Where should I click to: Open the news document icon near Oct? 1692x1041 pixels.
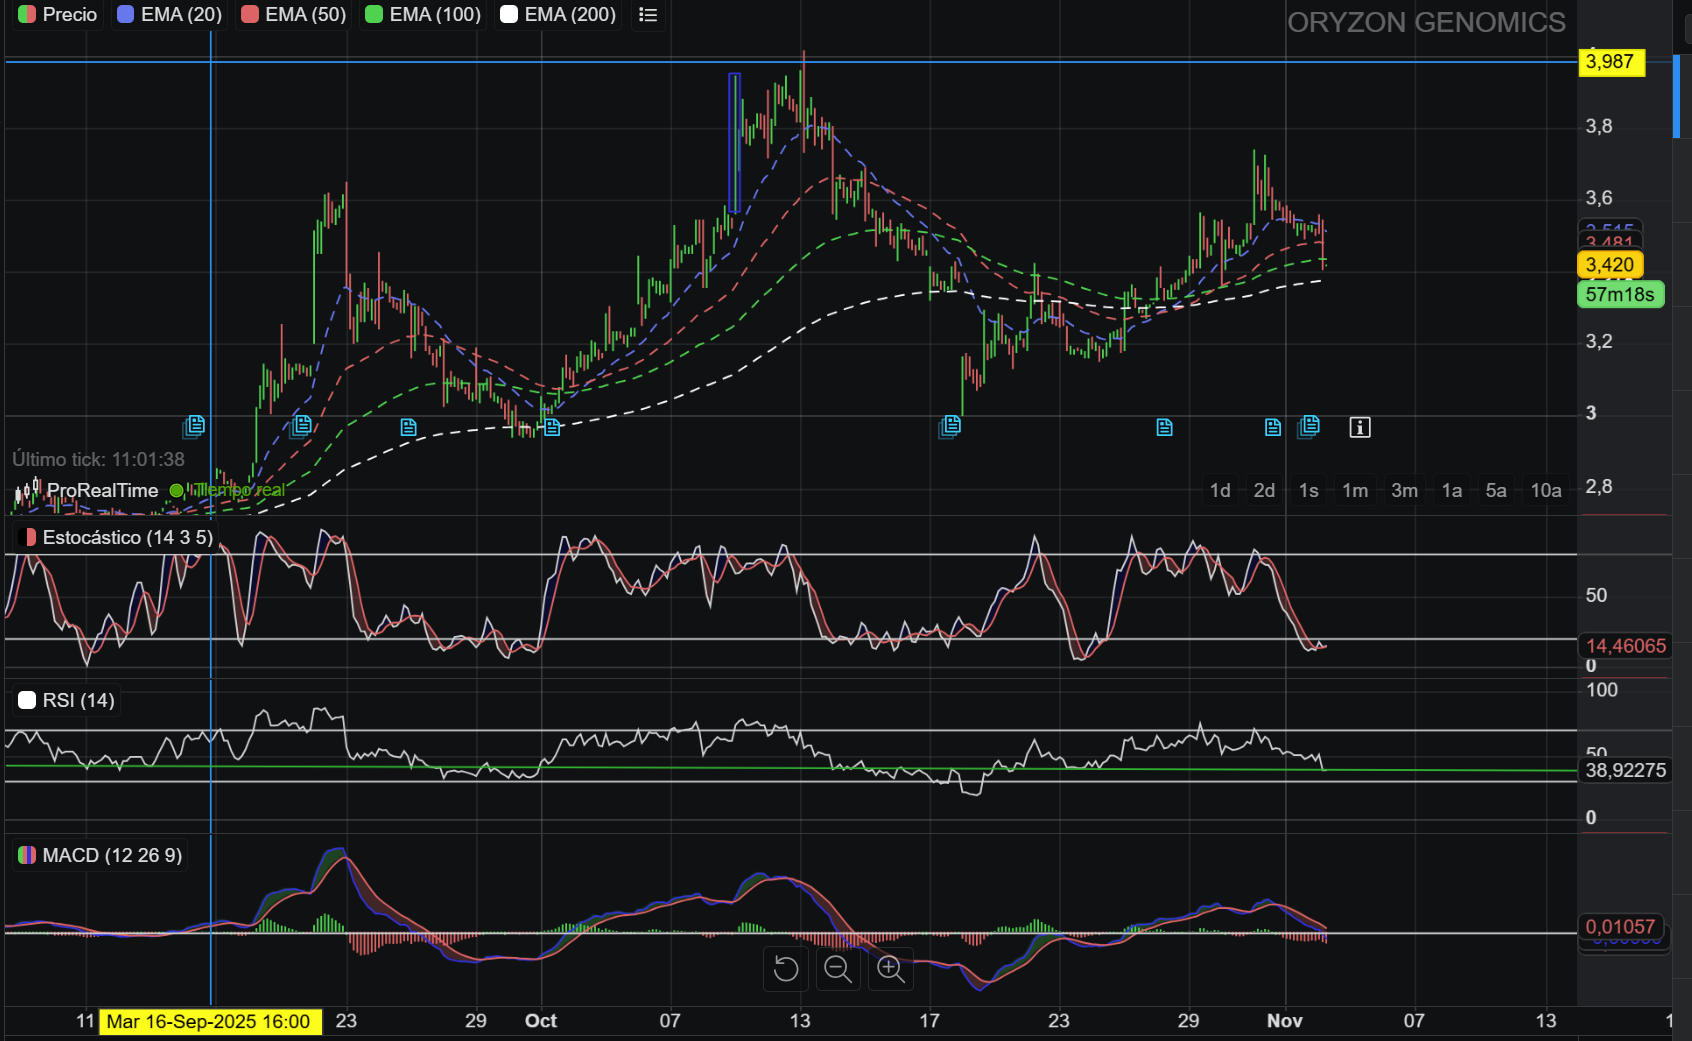552,428
